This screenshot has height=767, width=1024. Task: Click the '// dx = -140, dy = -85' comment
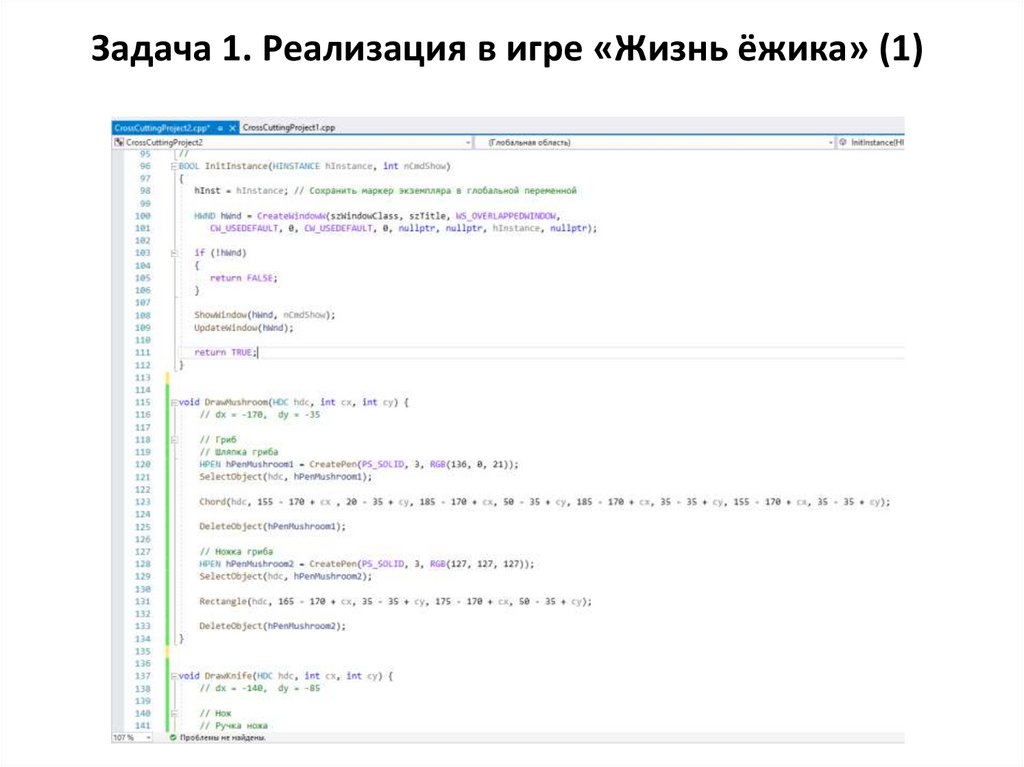coord(259,689)
